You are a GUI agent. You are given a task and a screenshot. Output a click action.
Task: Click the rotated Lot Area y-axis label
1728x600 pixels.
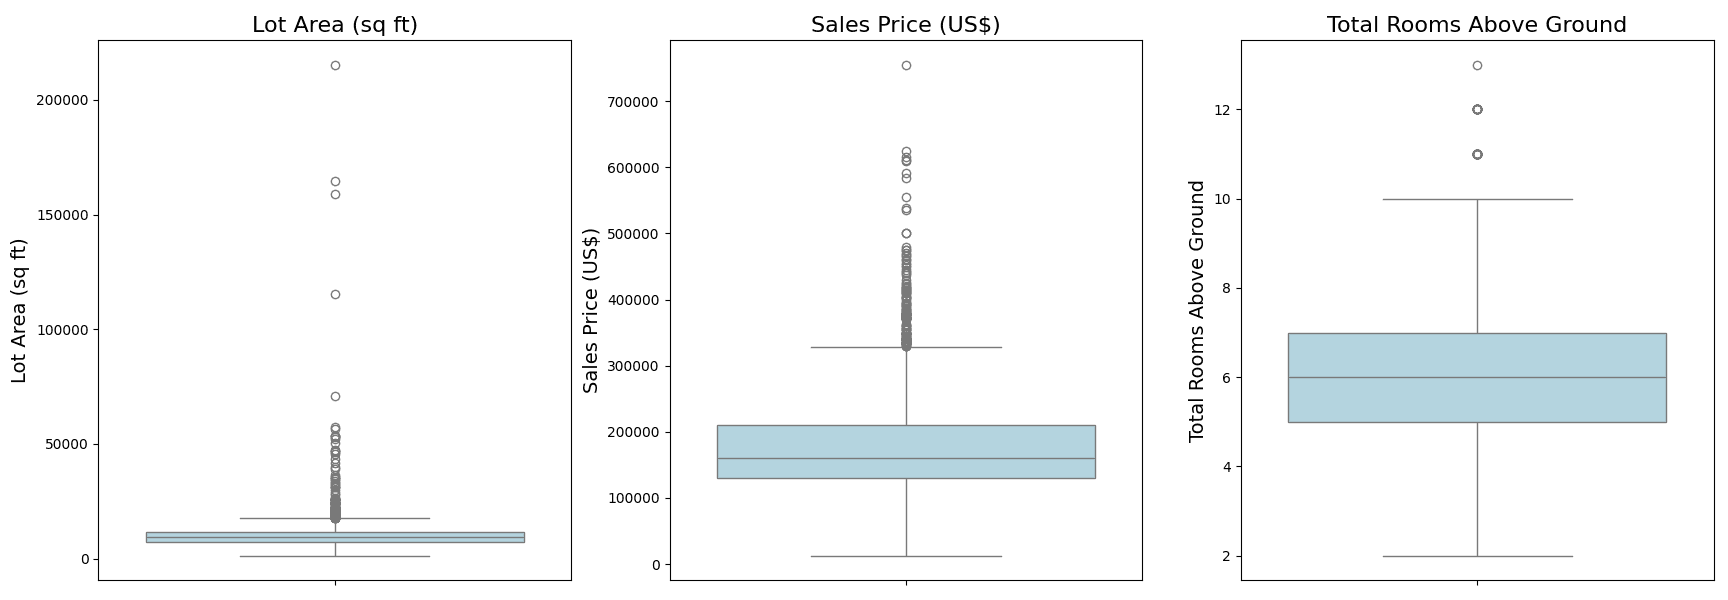(19, 310)
